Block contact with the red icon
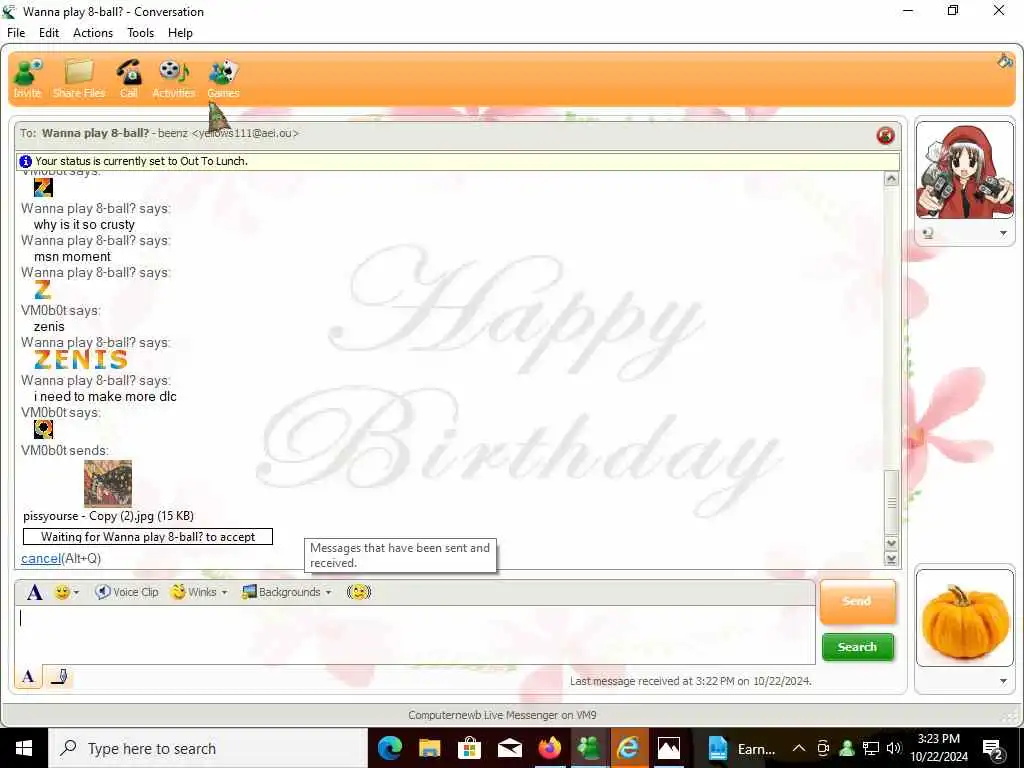The width and height of the screenshot is (1024, 768). coord(886,135)
